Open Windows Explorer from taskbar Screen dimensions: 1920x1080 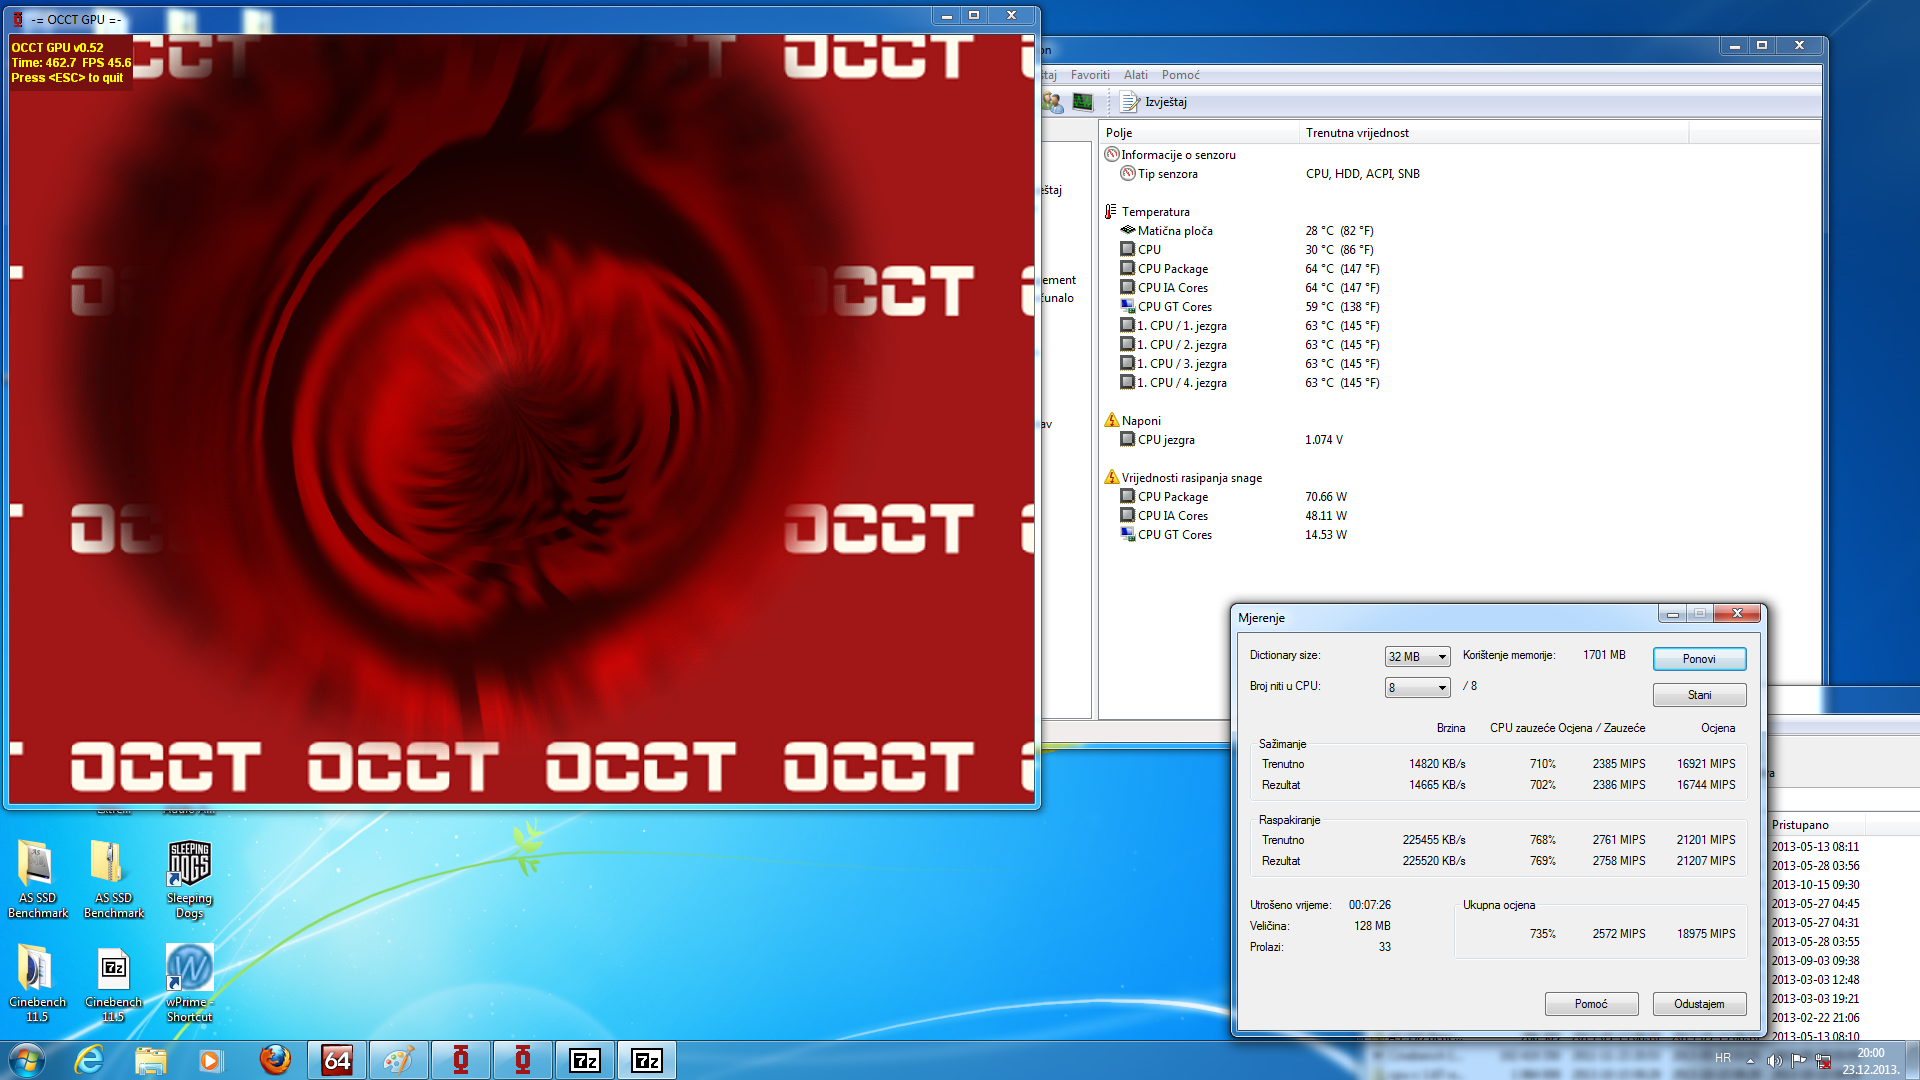pos(150,1060)
